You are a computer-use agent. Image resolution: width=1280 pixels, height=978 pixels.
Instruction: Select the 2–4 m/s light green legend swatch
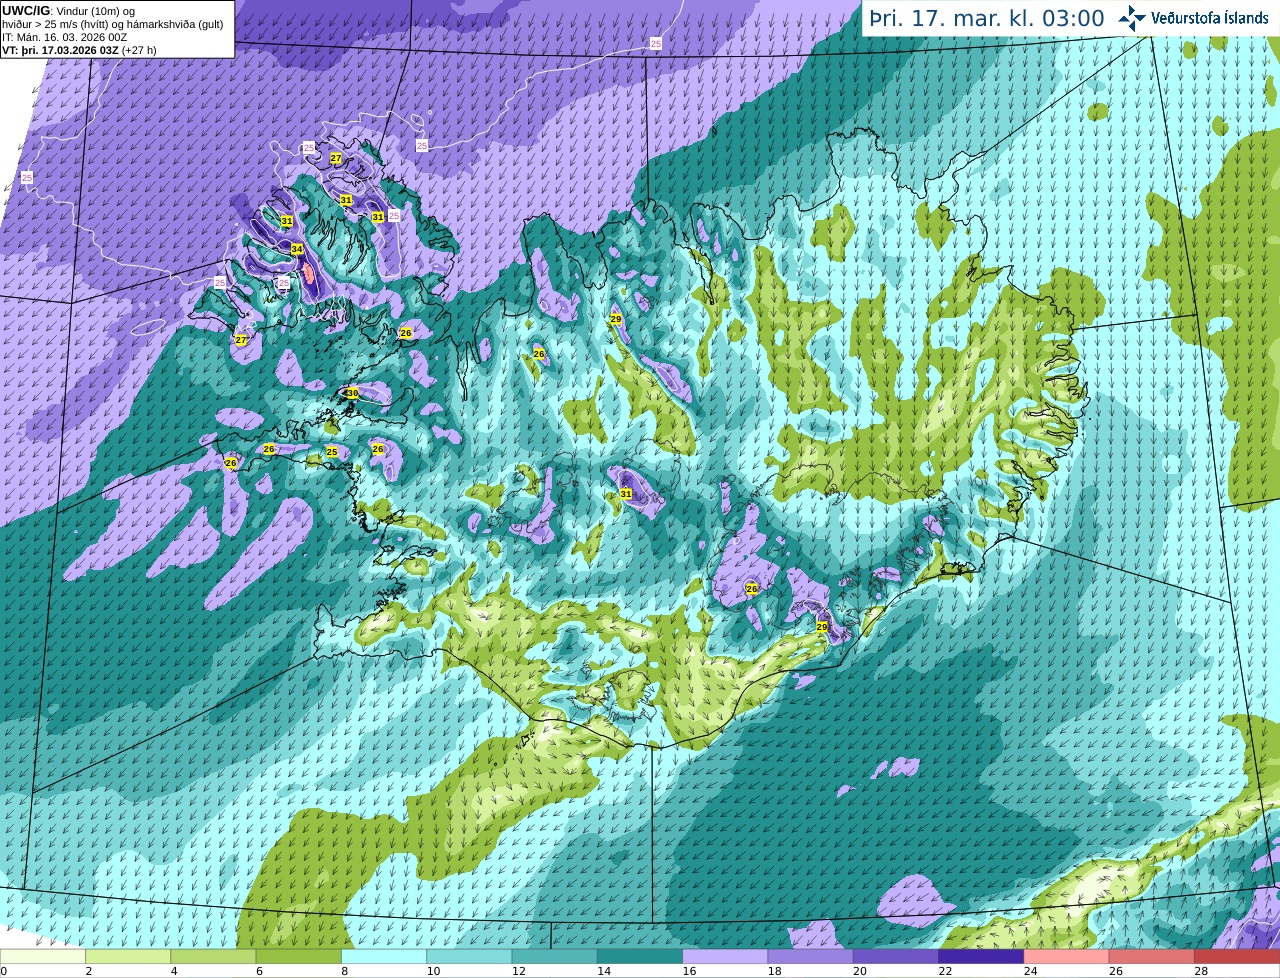(128, 957)
